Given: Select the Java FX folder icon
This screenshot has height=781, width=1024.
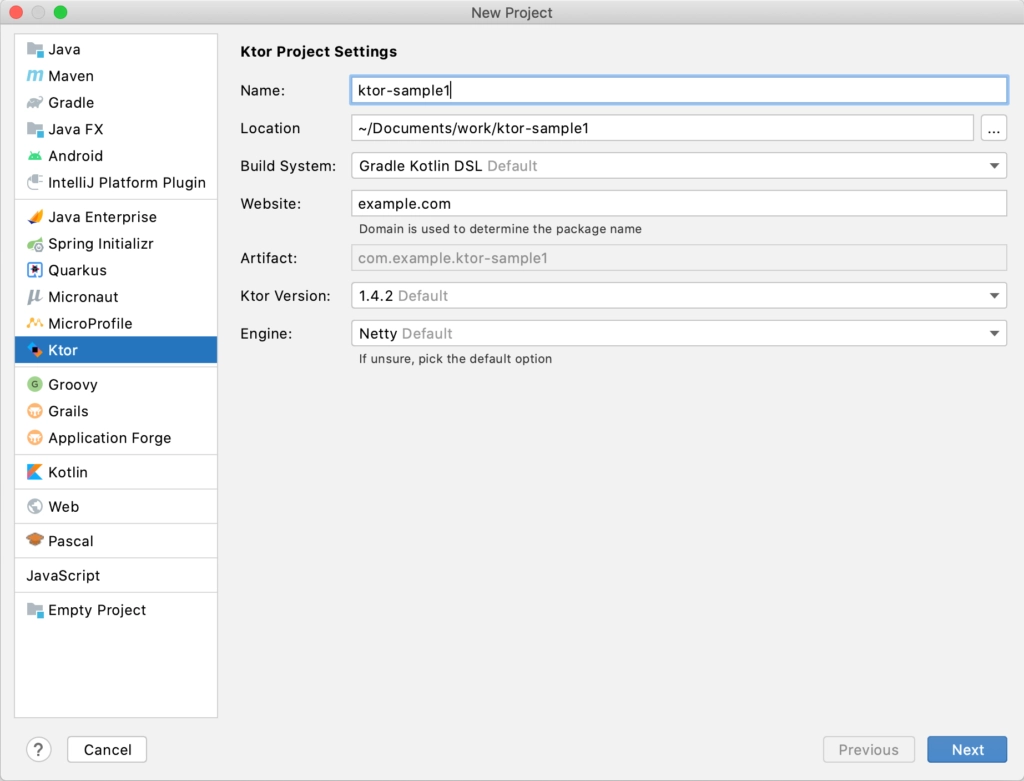Looking at the screenshot, I should coord(35,129).
